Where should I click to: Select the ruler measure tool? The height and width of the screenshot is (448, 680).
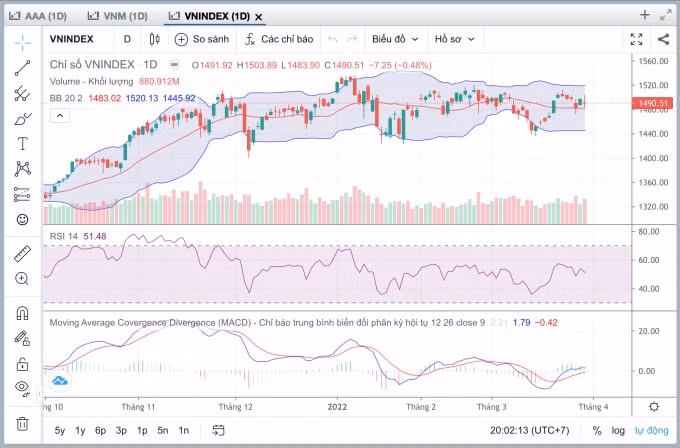pyautogui.click(x=22, y=254)
